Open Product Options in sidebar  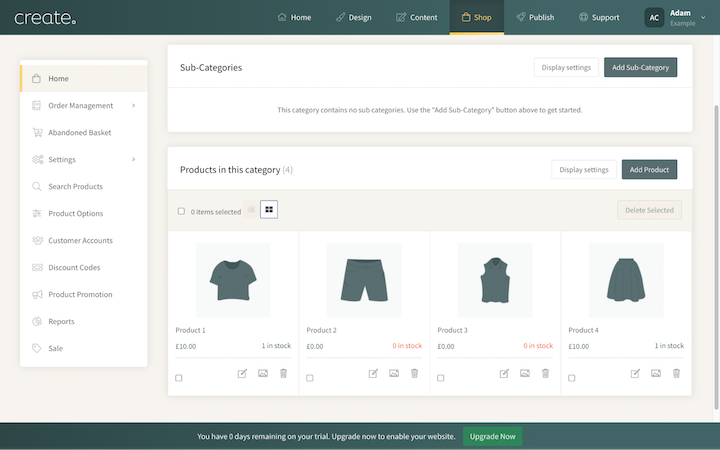84,214
